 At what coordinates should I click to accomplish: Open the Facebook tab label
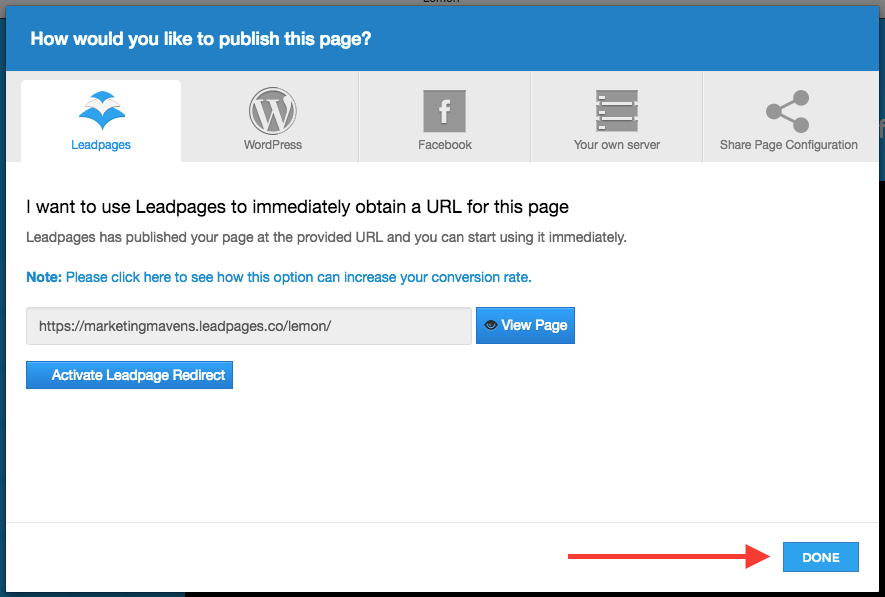point(445,145)
